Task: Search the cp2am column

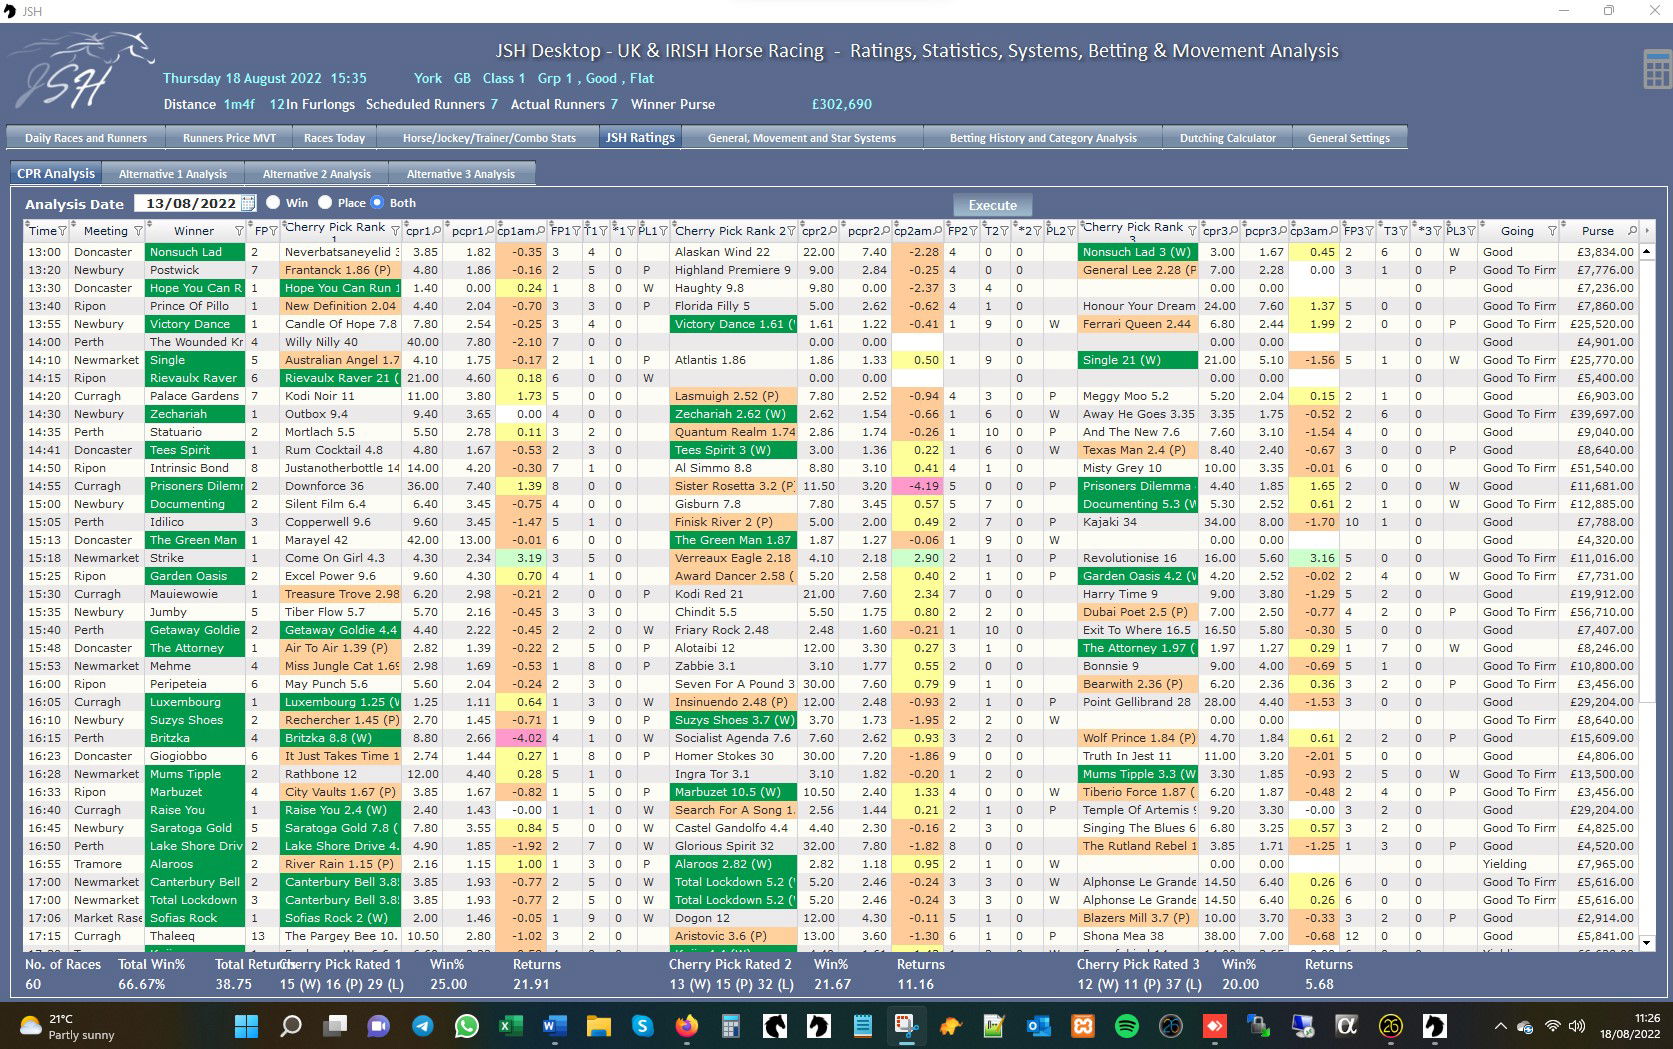Action: tap(938, 231)
